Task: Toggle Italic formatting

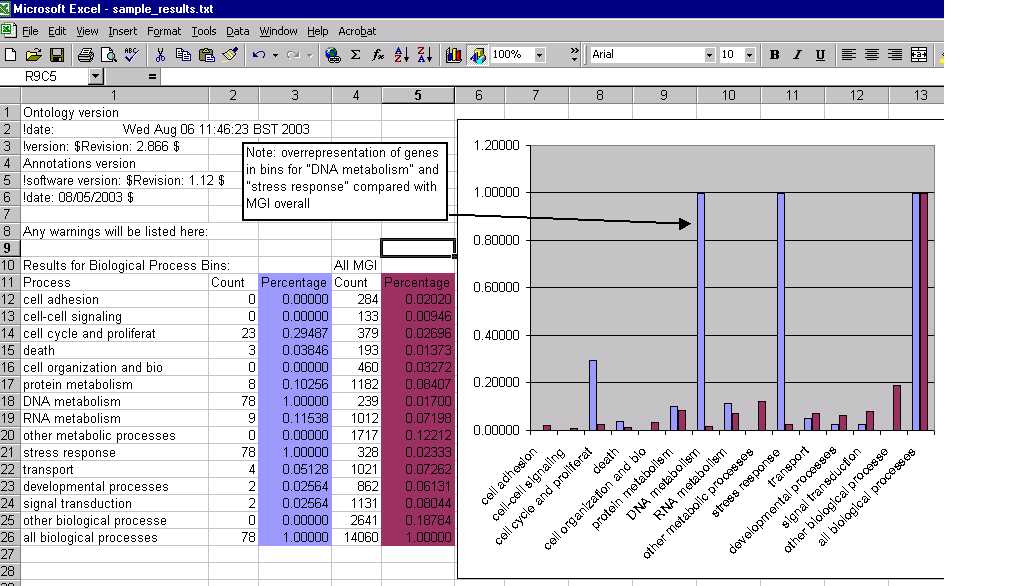Action: (x=797, y=55)
